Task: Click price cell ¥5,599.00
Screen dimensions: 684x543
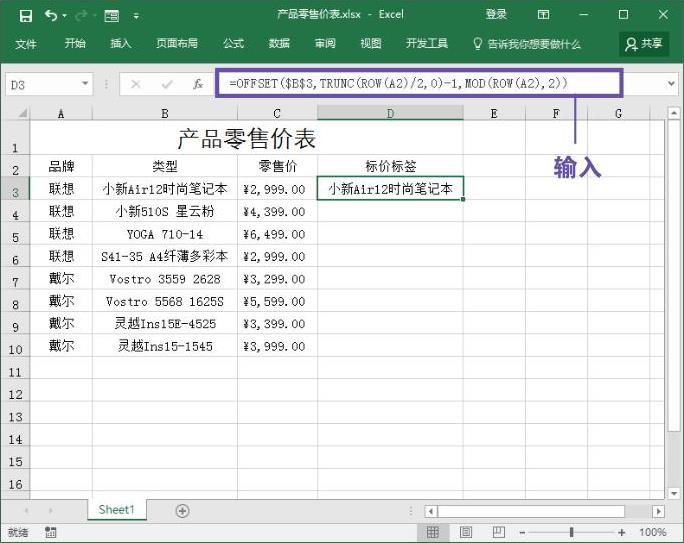Action: 277,301
